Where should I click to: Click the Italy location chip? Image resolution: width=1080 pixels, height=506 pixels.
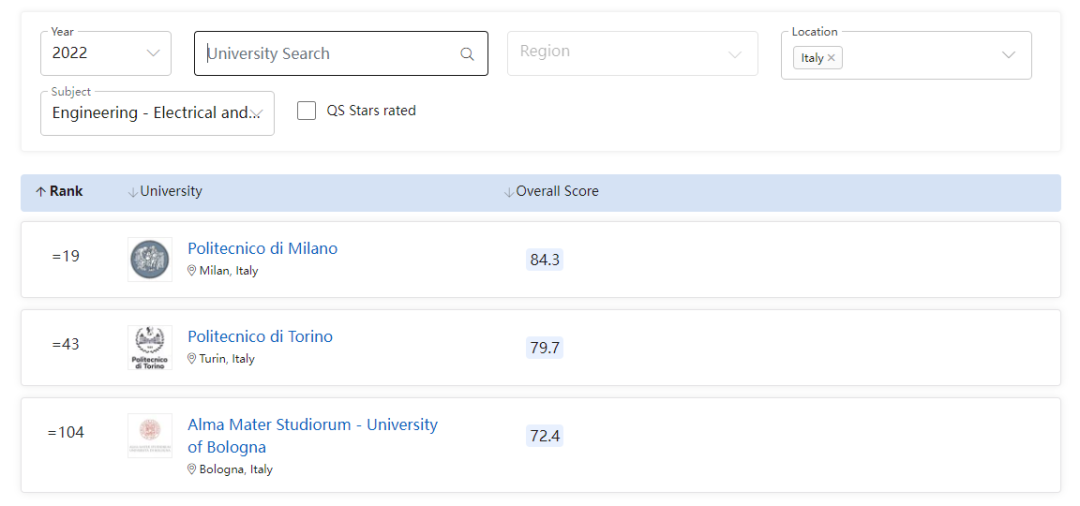(x=818, y=58)
